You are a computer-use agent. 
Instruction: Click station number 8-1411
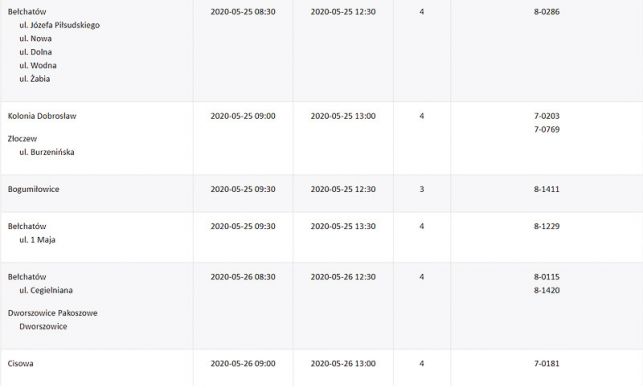(547, 189)
